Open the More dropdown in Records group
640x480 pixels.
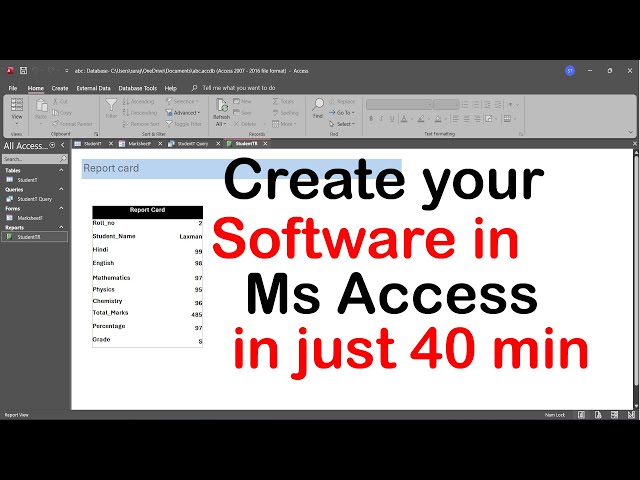pos(284,124)
